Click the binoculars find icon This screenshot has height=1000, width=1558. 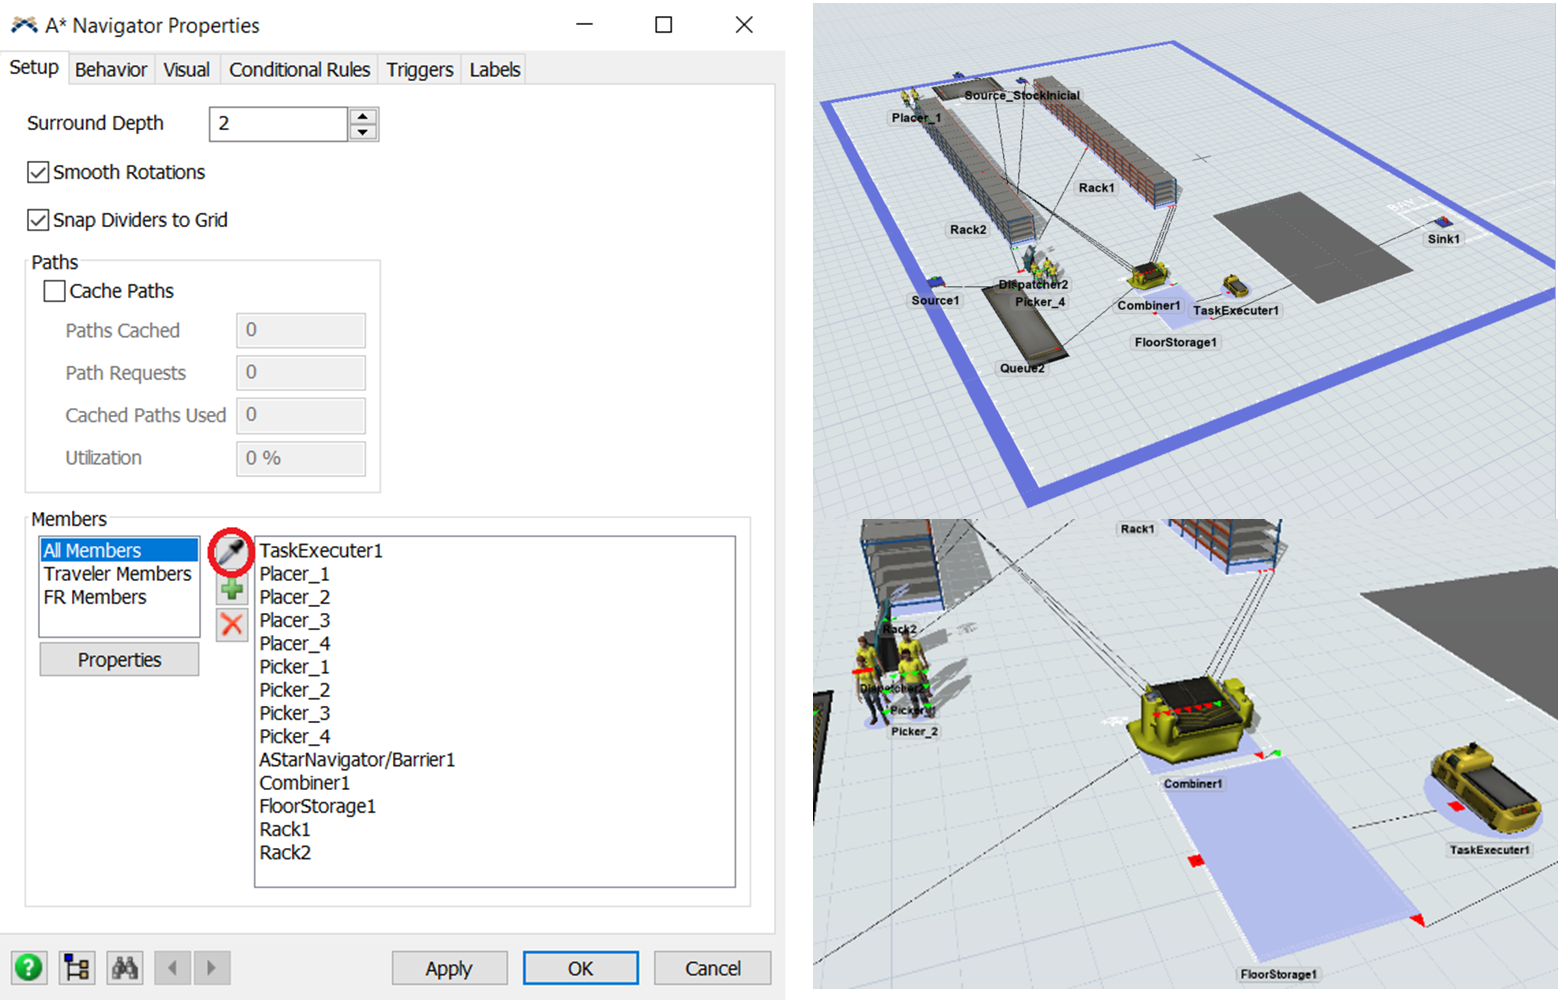[x=125, y=967]
